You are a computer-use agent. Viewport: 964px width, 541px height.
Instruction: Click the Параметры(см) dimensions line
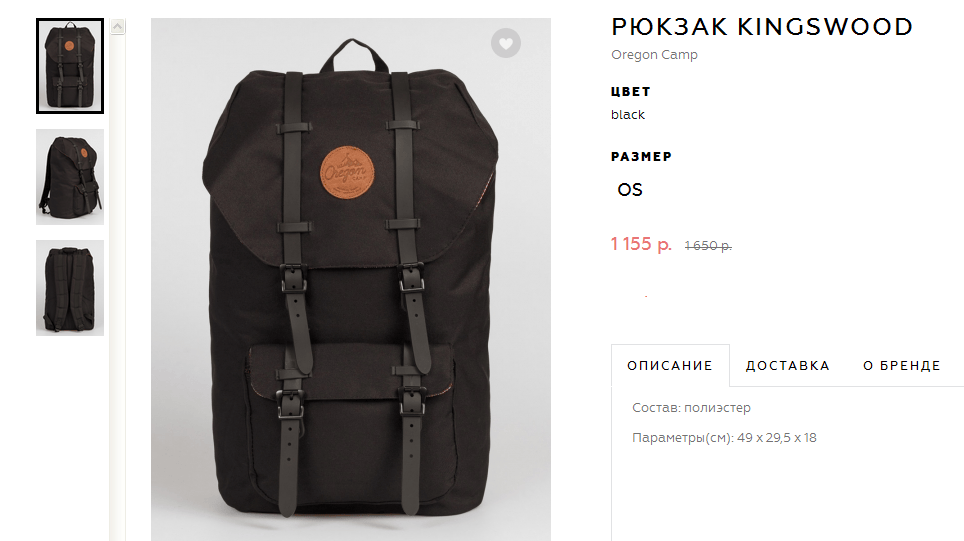(724, 438)
